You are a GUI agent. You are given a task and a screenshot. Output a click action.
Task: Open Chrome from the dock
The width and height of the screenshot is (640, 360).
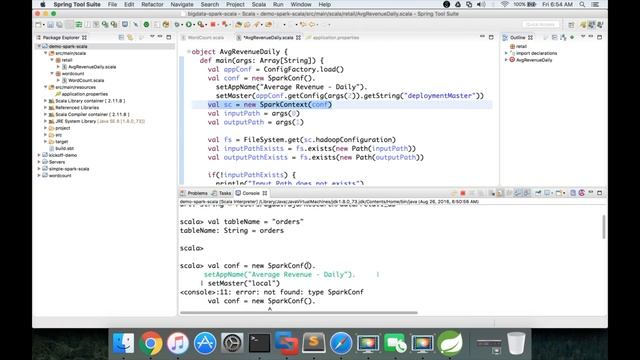tap(151, 343)
